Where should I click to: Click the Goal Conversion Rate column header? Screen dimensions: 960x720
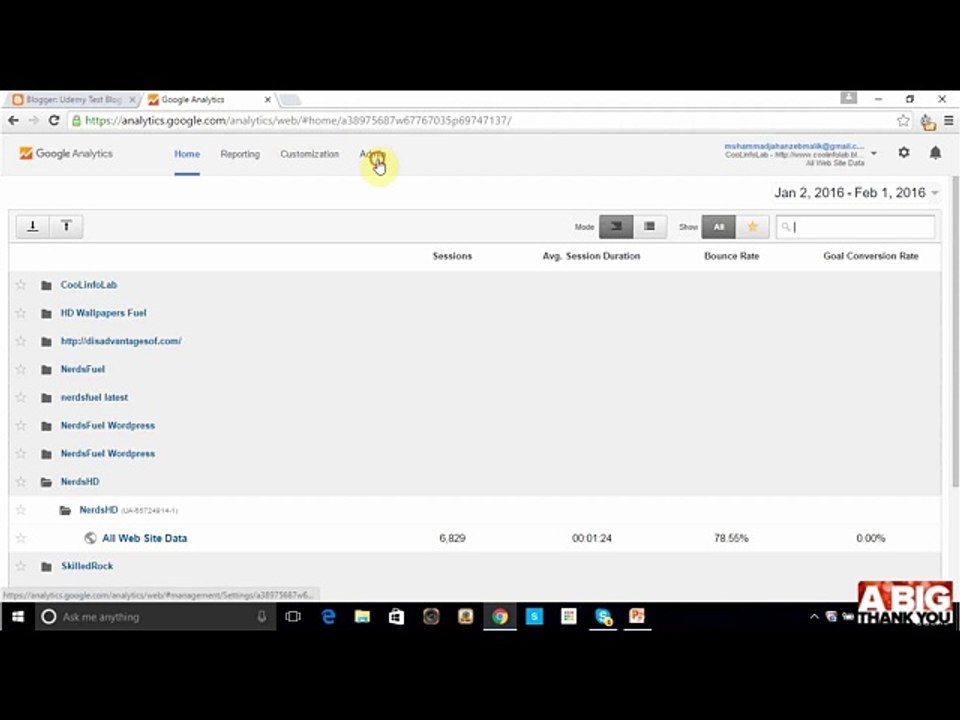(x=871, y=256)
